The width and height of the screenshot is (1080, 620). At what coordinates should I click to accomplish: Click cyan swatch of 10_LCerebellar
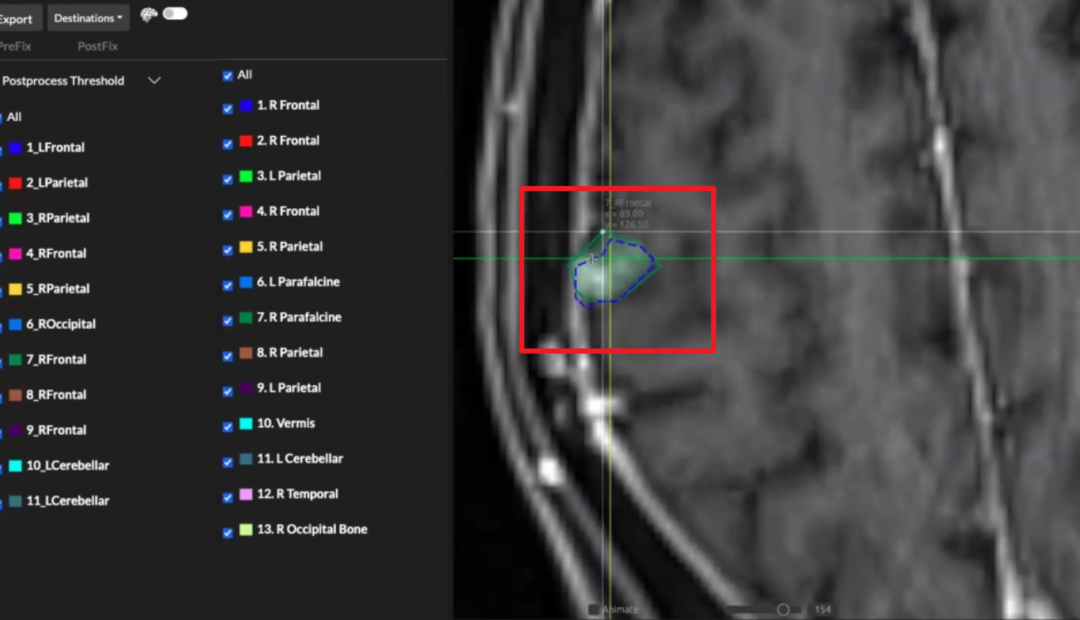click(x=15, y=466)
